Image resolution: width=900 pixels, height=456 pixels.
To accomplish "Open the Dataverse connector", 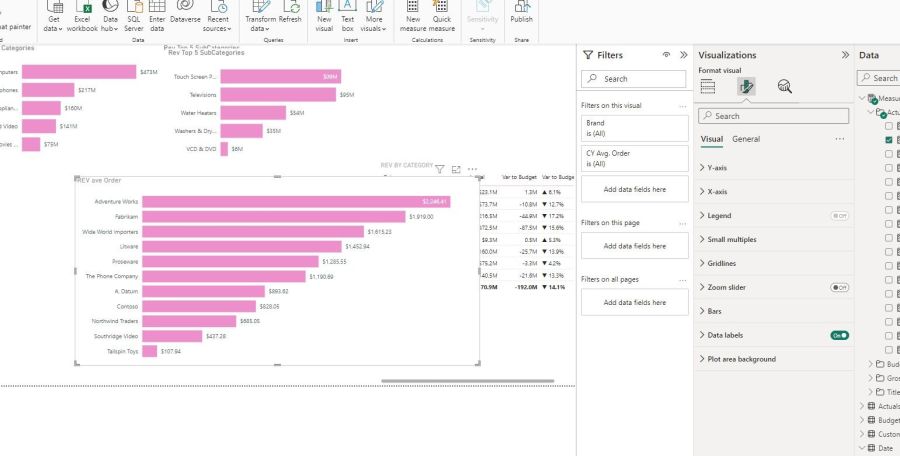I will click(x=185, y=13).
